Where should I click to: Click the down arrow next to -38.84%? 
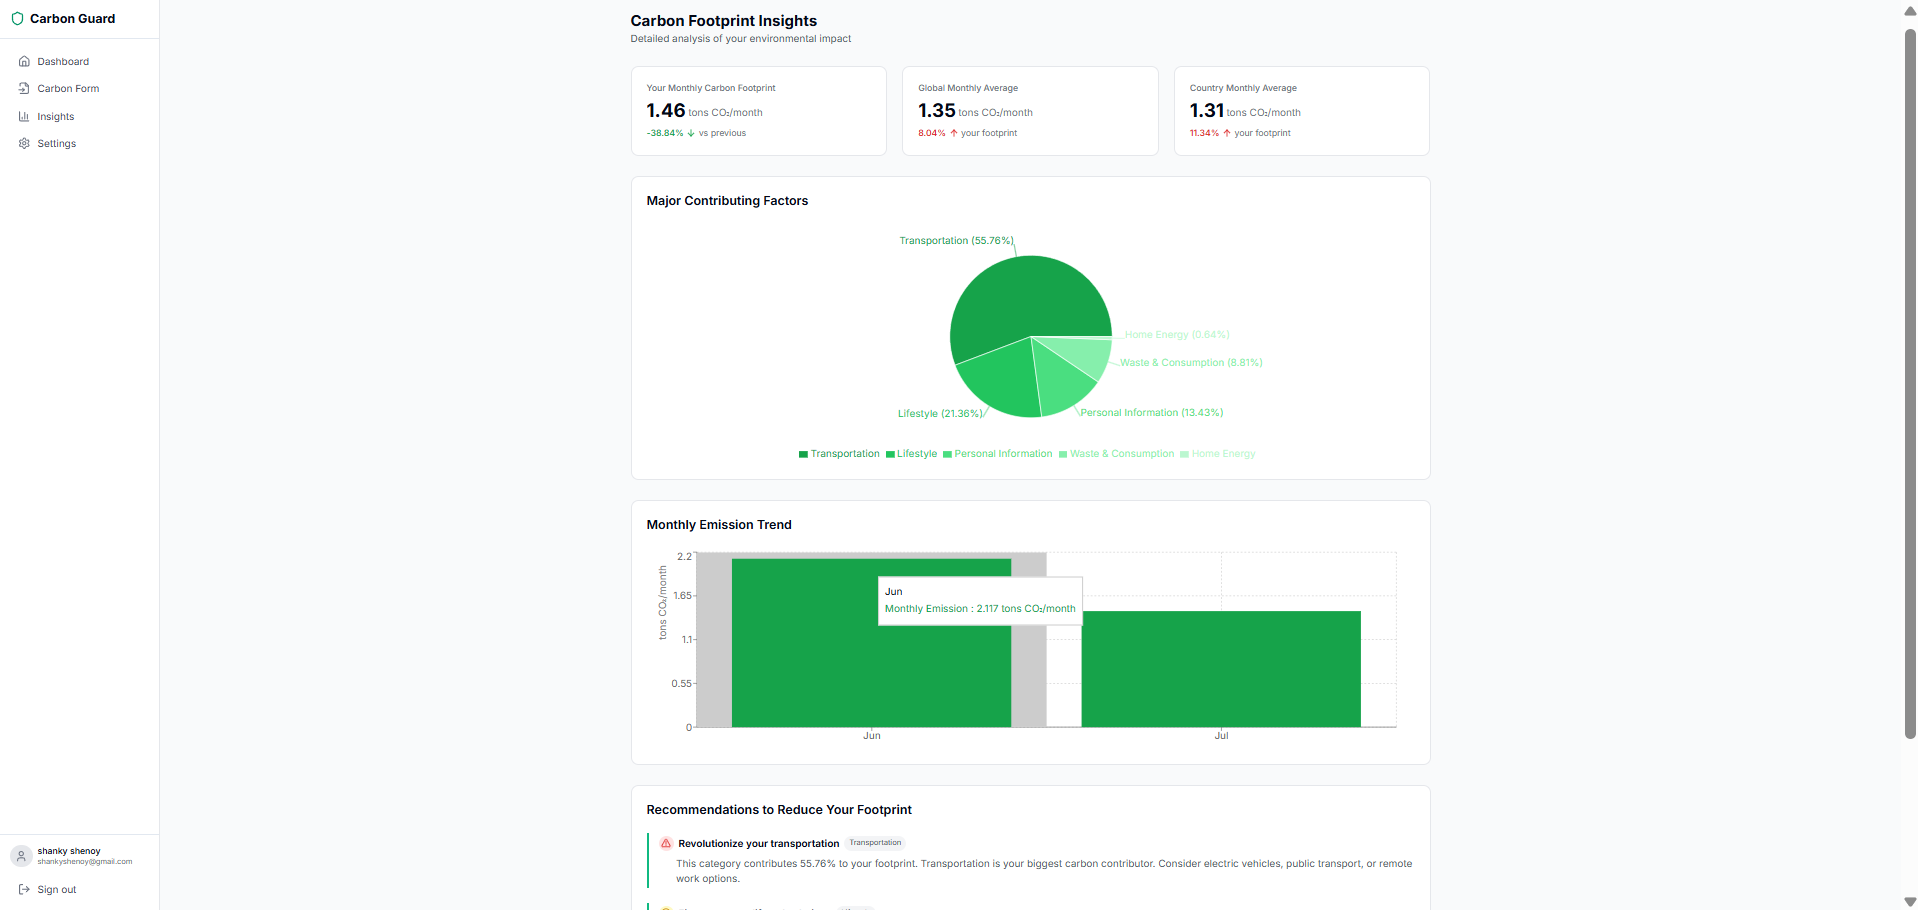[x=691, y=133]
